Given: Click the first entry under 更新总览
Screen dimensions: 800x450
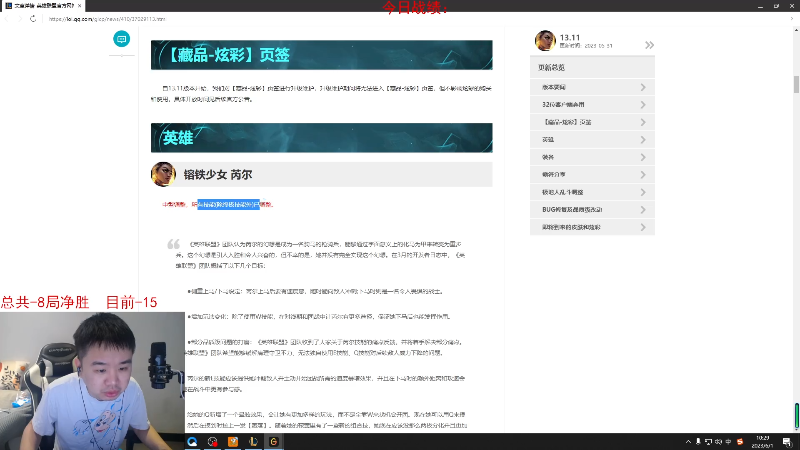Looking at the screenshot, I should click(592, 87).
